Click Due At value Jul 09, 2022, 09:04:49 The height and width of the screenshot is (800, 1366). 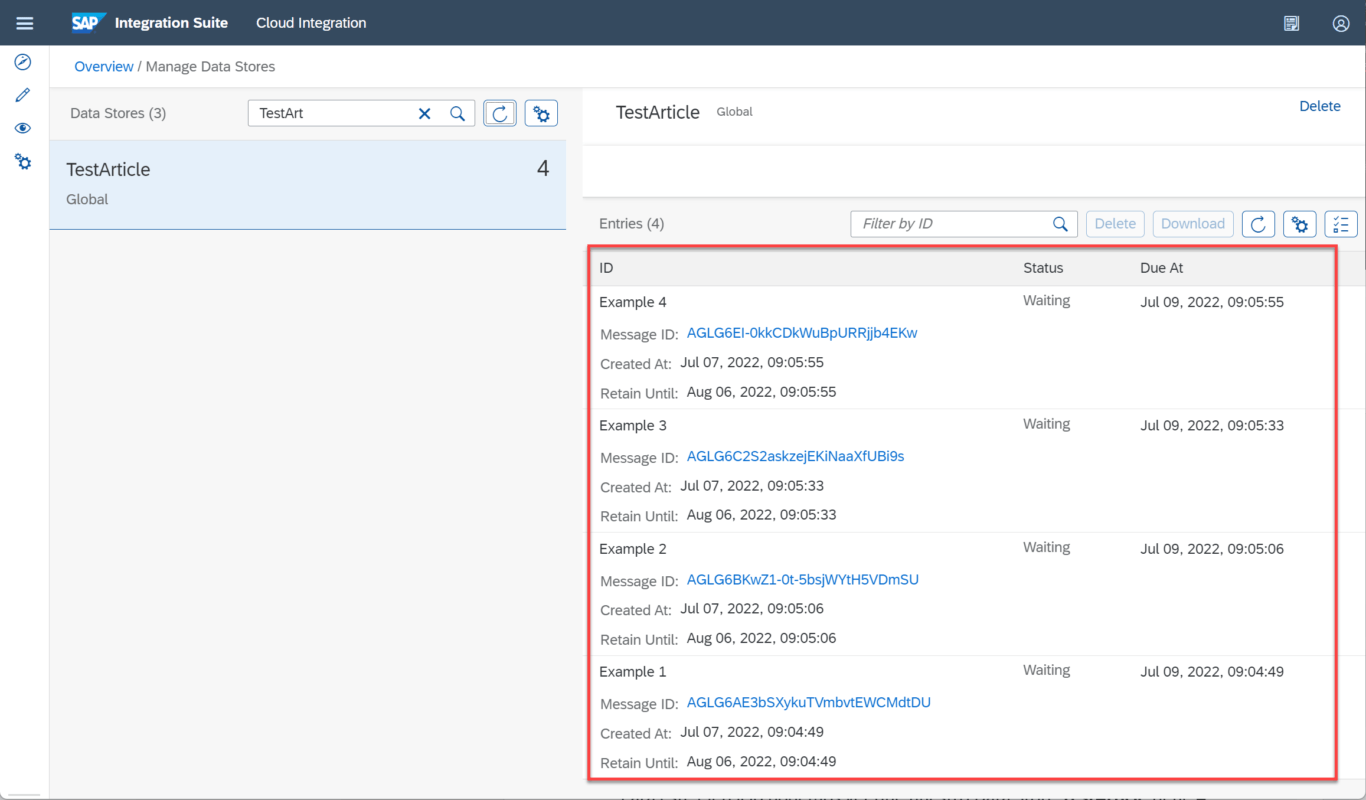point(1212,671)
